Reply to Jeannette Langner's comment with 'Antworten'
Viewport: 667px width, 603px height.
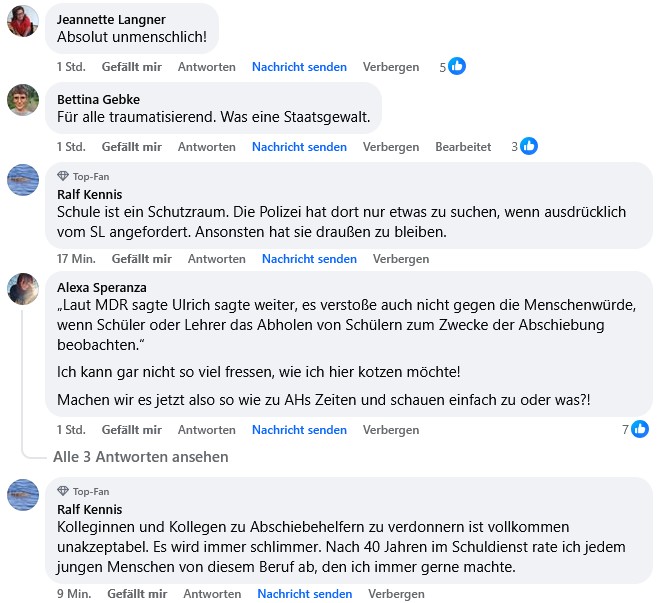pos(206,67)
